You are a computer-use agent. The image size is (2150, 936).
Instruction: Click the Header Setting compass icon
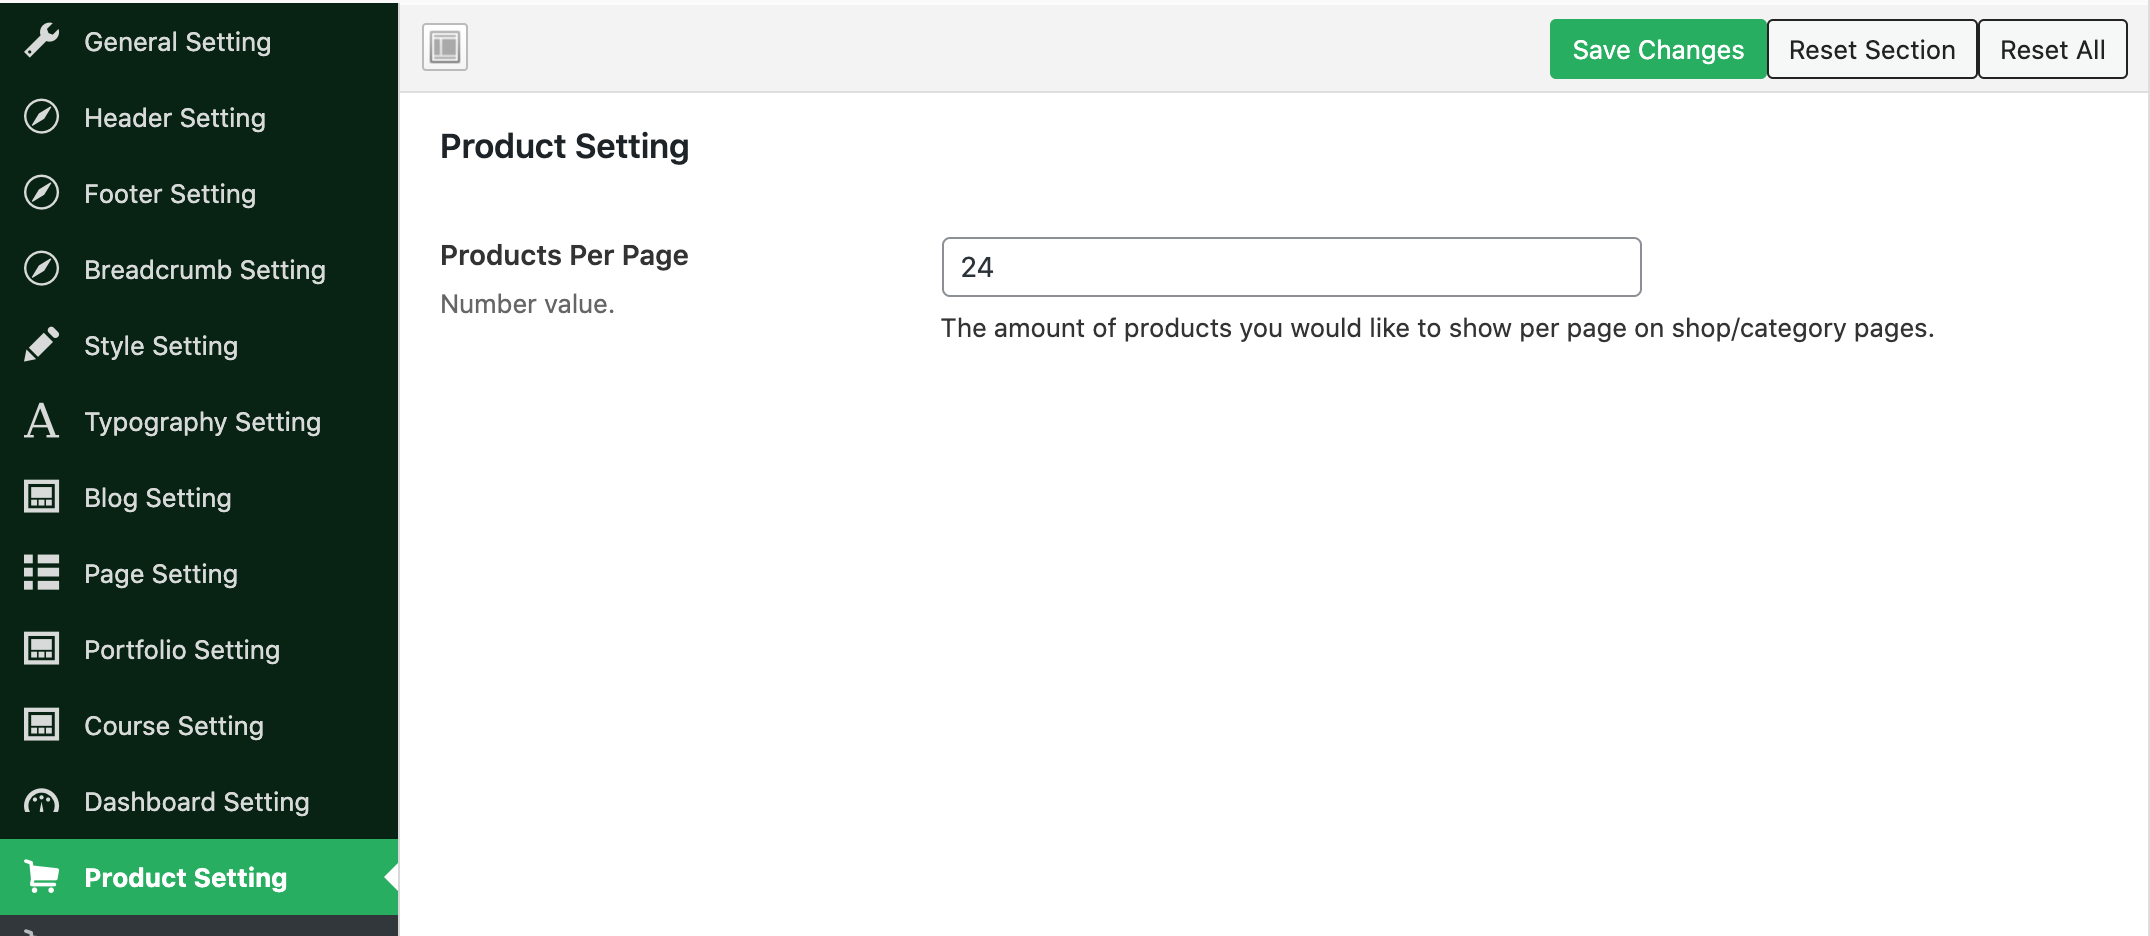(x=42, y=117)
